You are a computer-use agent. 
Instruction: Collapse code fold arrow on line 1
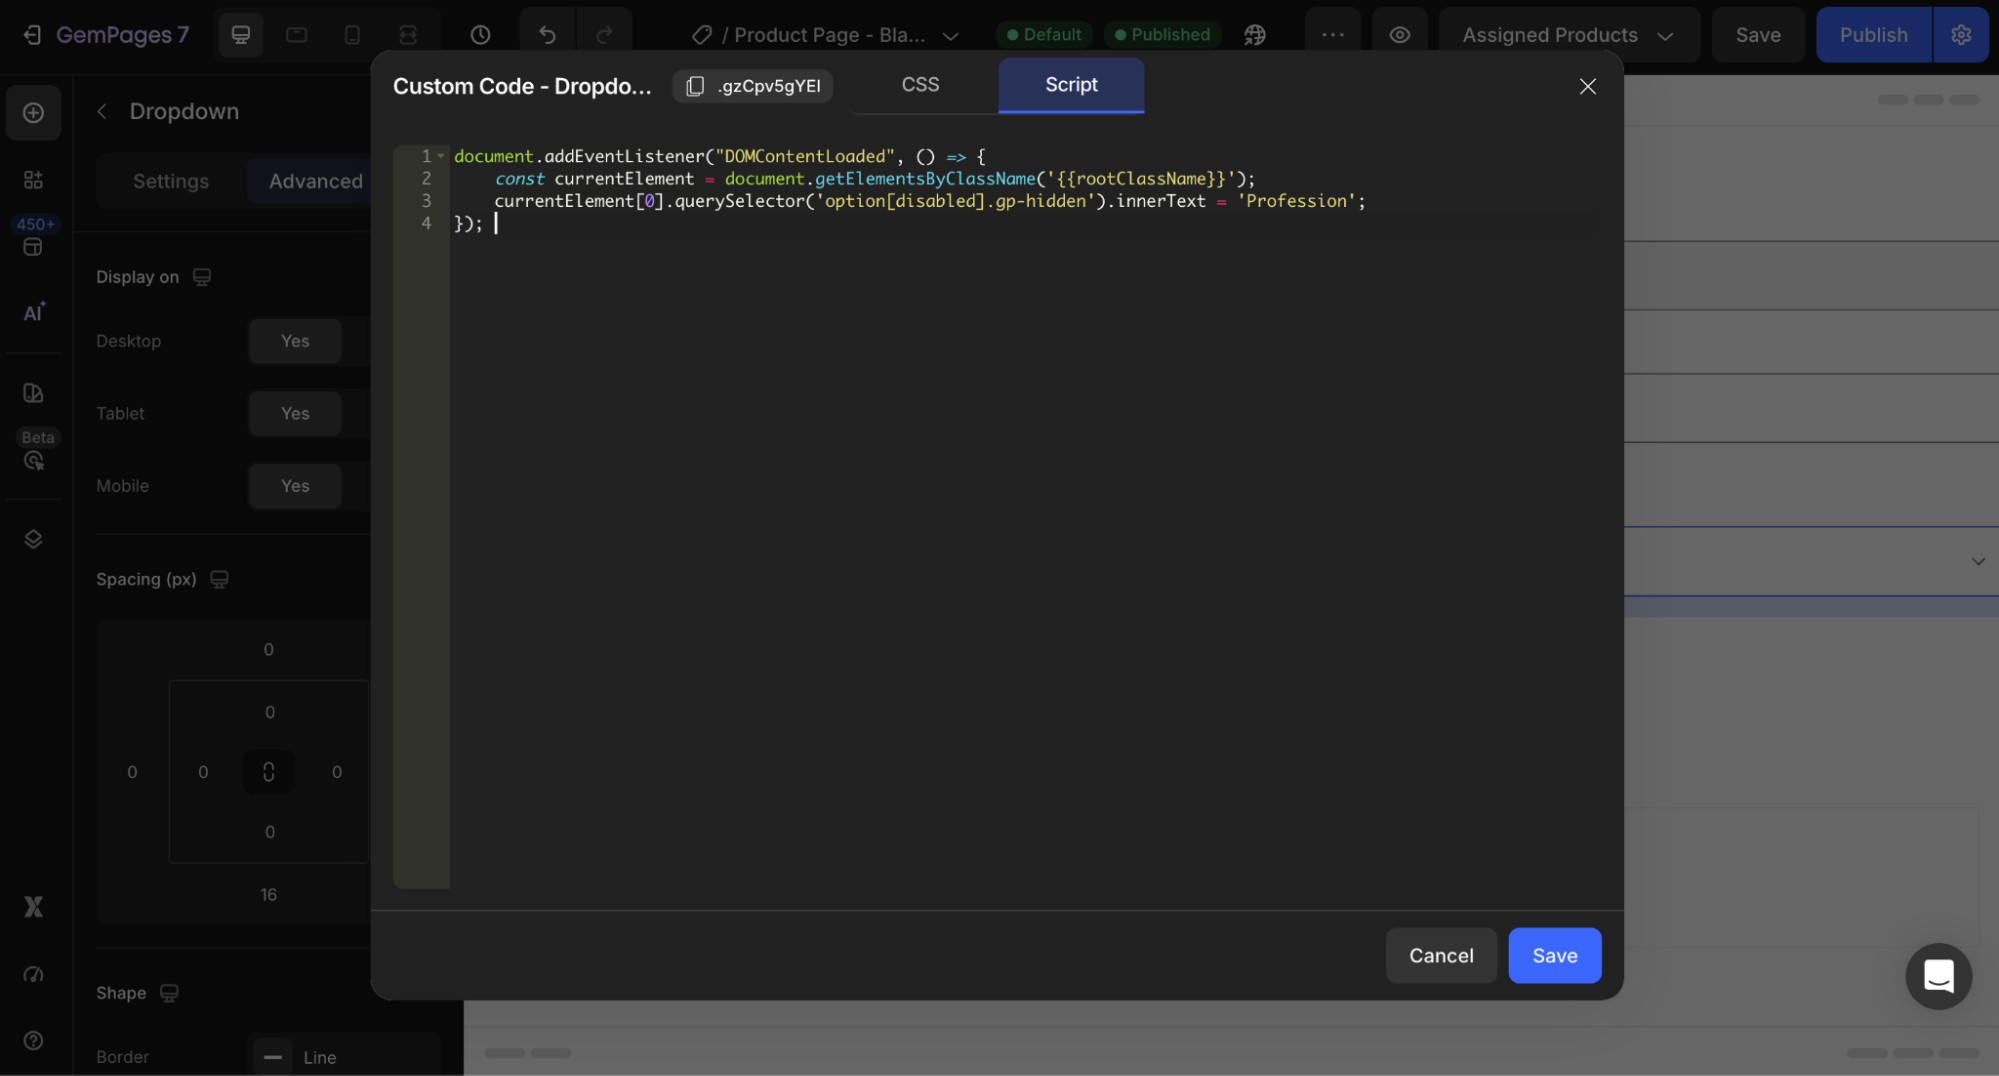441,156
